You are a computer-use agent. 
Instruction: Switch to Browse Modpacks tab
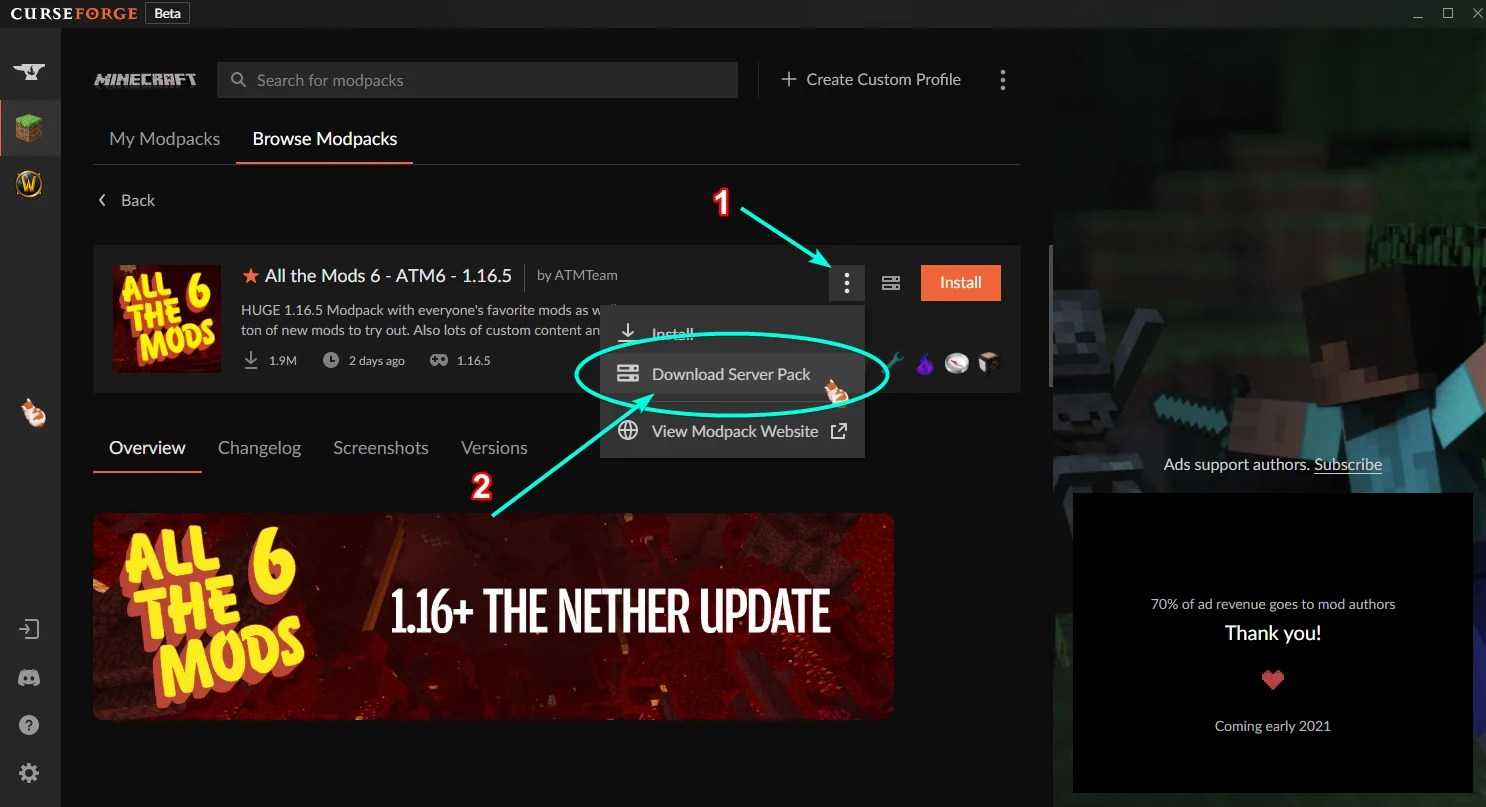point(325,139)
